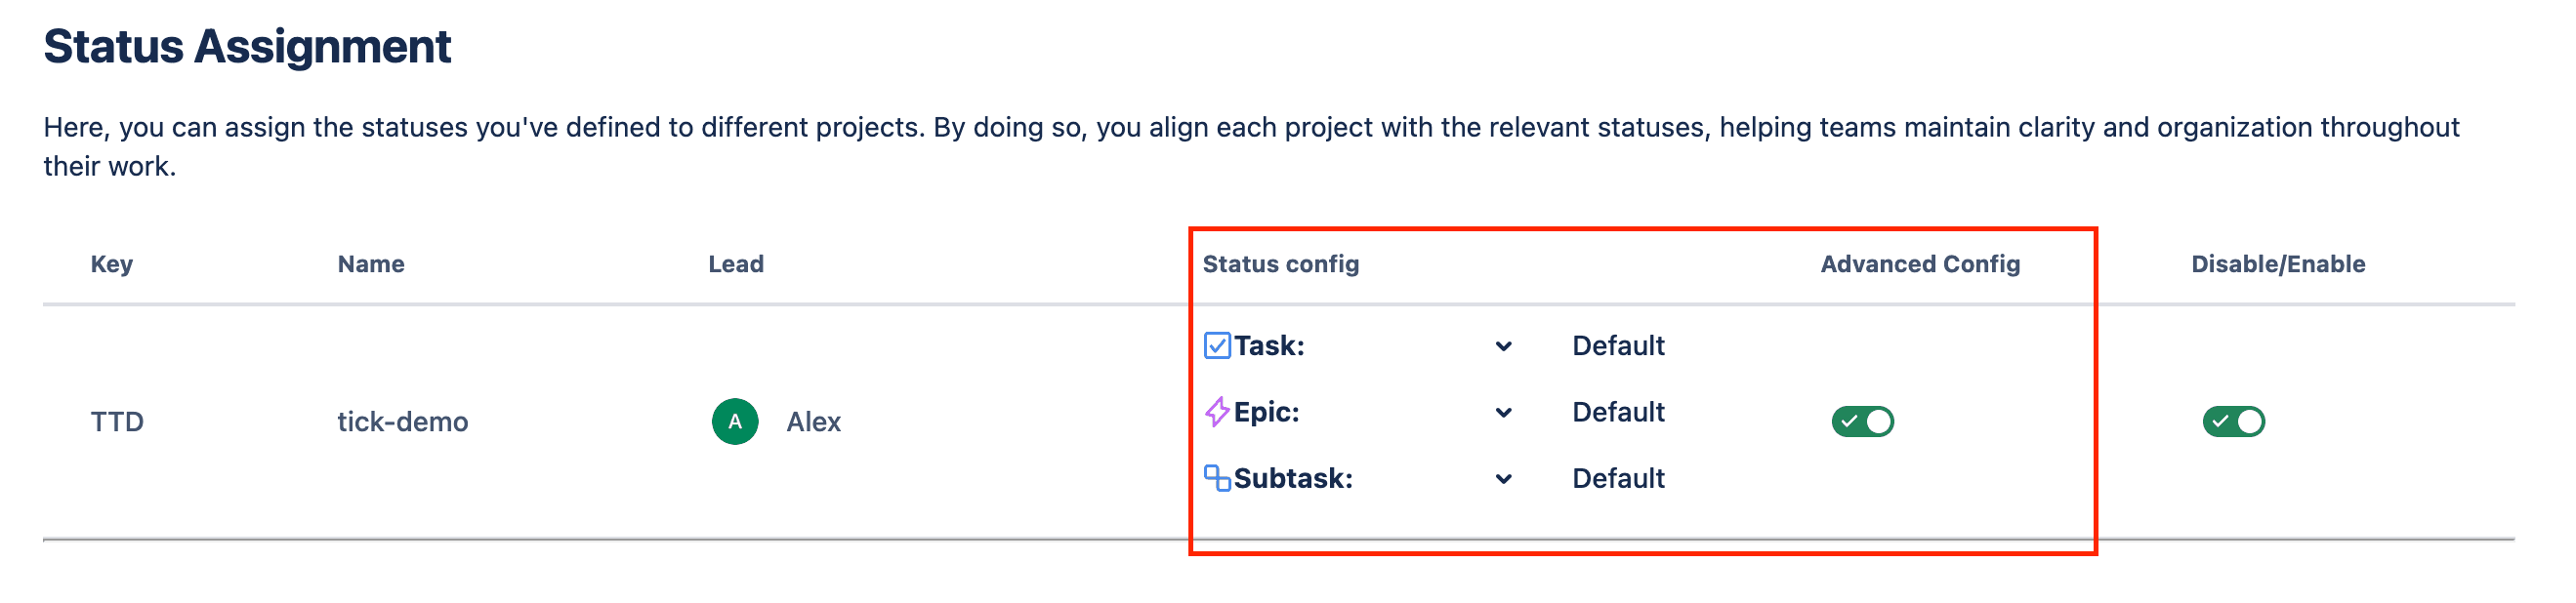This screenshot has height=603, width=2576.
Task: Click the tick-demo project name
Action: 404,421
